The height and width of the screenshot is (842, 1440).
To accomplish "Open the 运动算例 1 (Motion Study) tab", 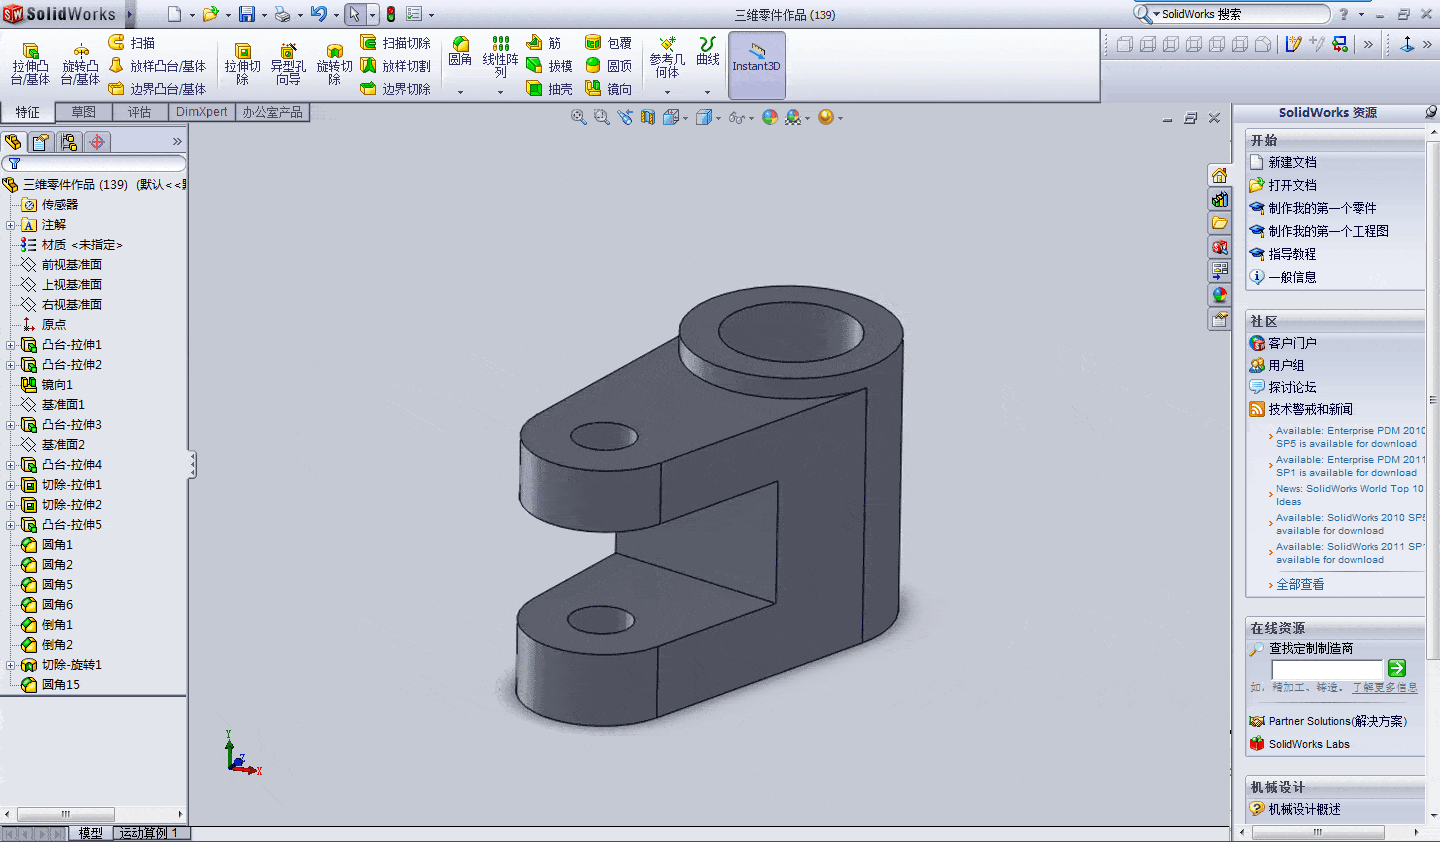I will (149, 833).
